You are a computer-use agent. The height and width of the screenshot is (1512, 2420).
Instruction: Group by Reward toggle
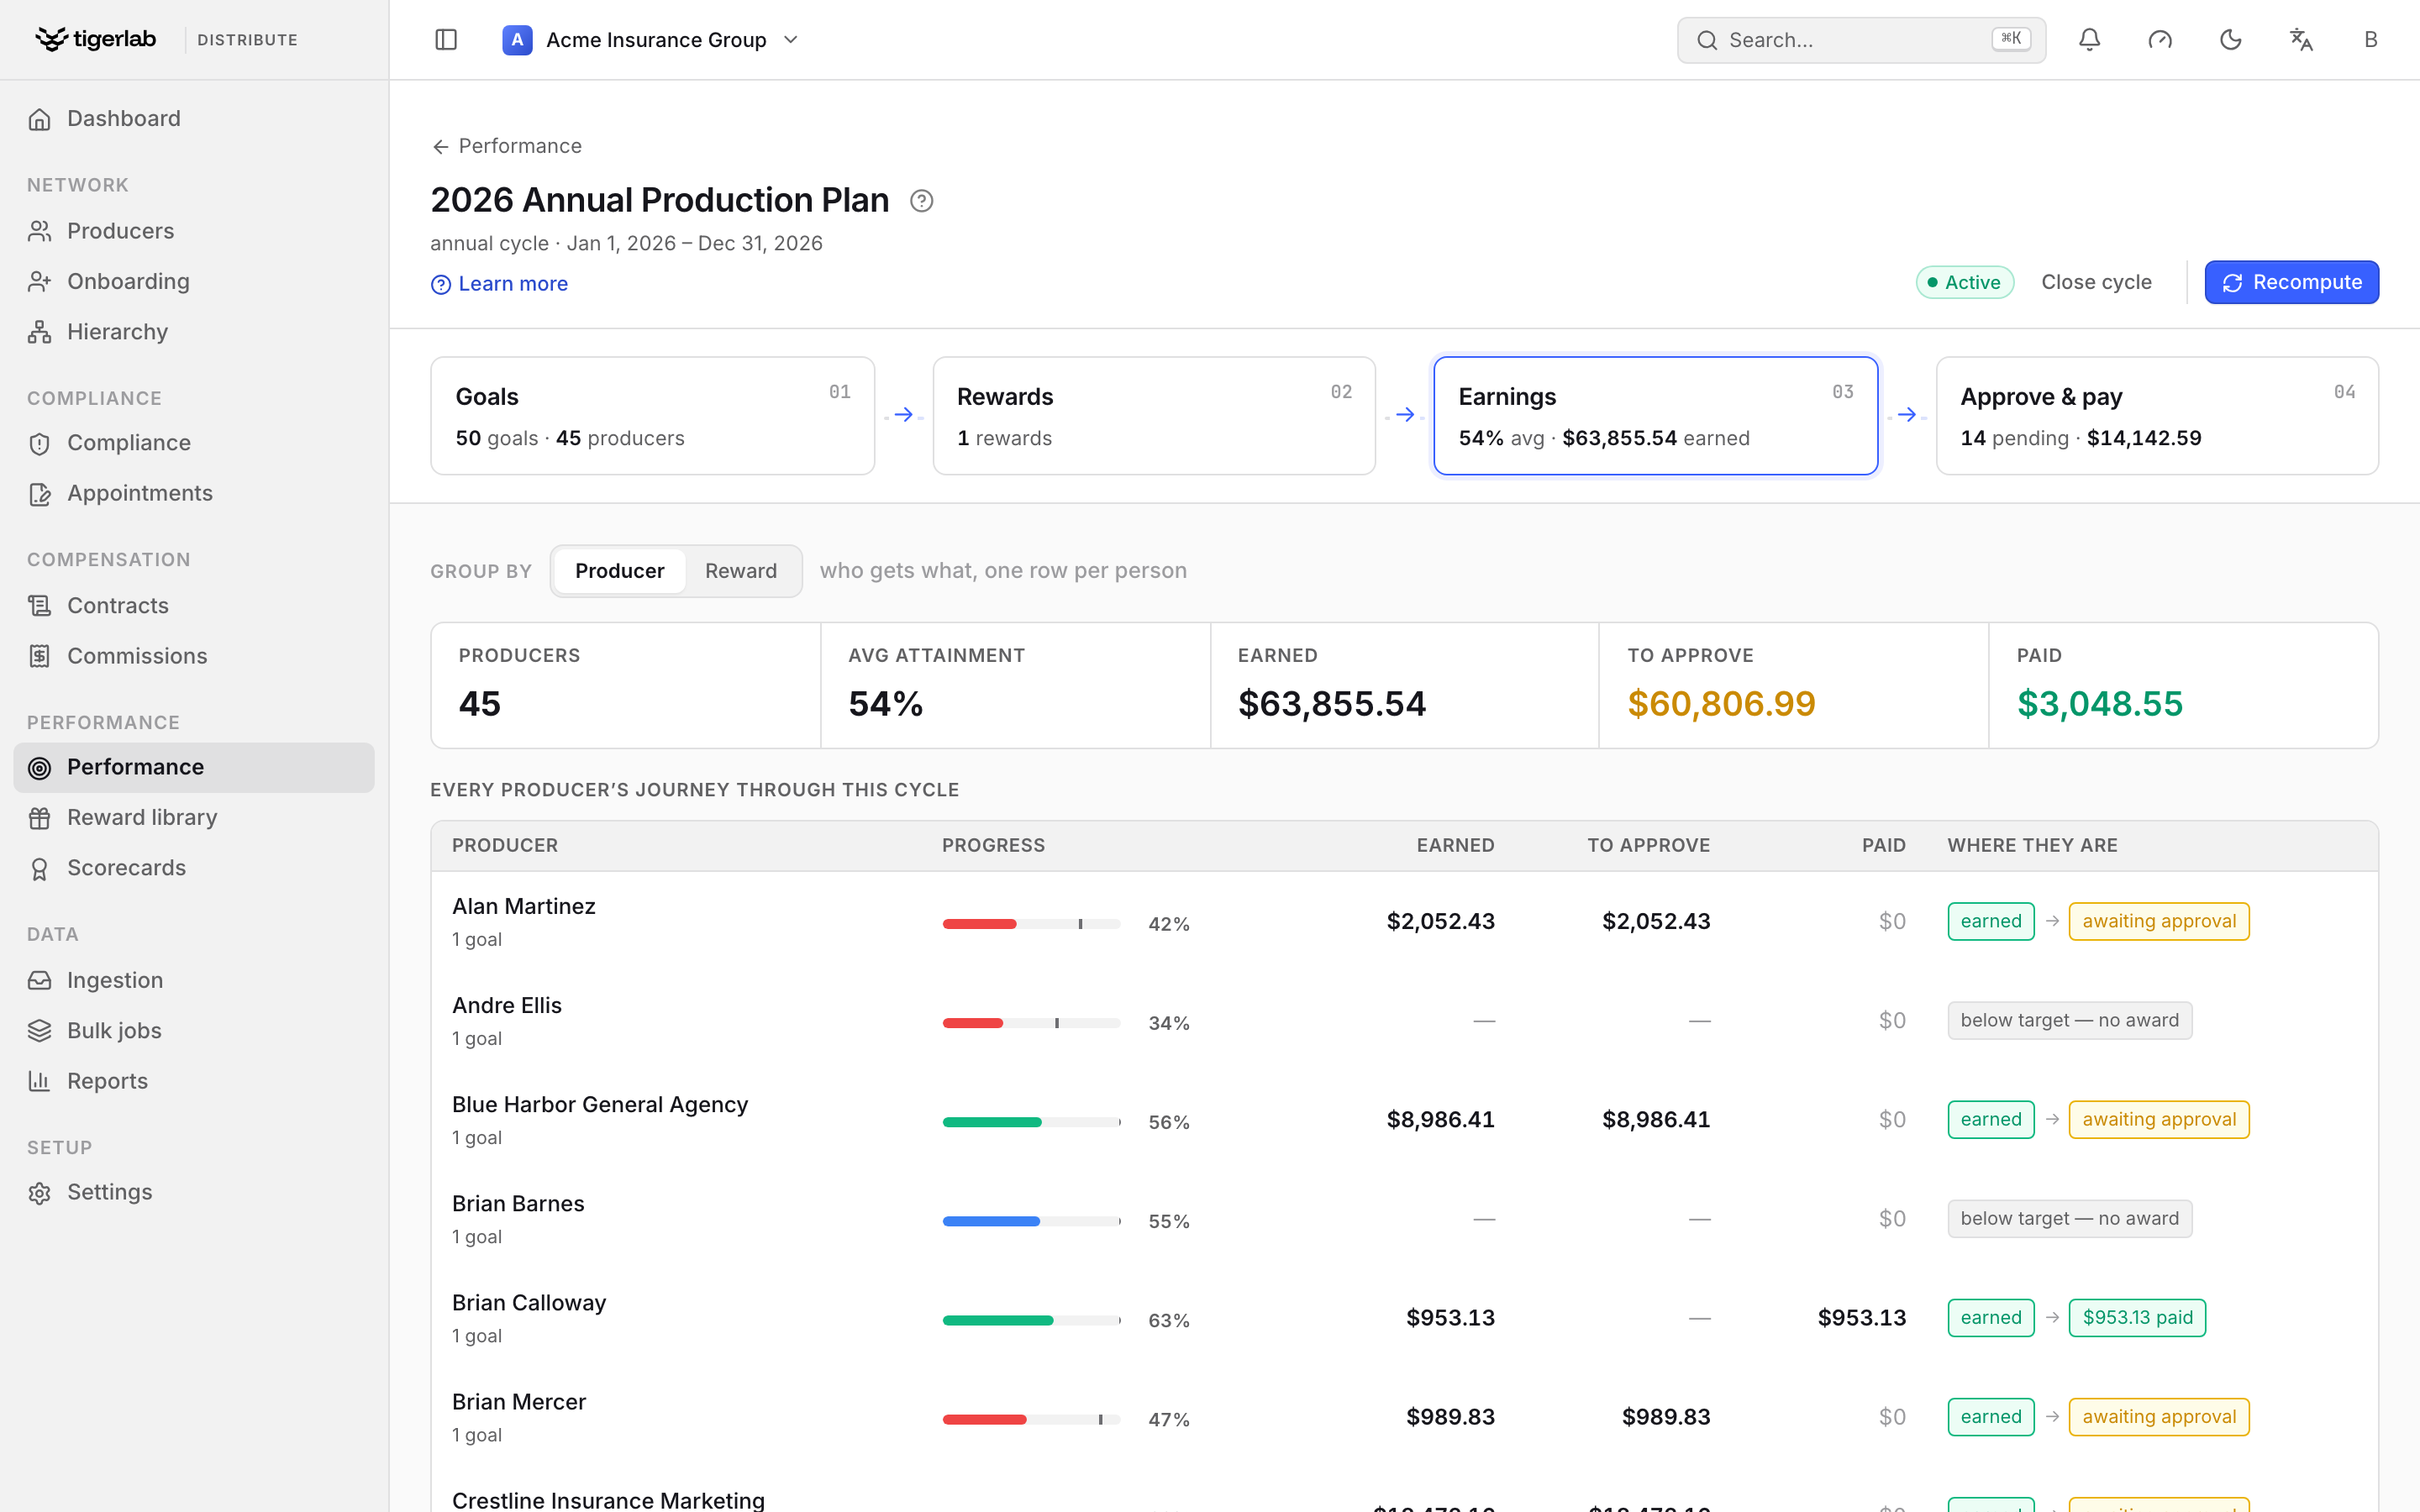tap(740, 571)
